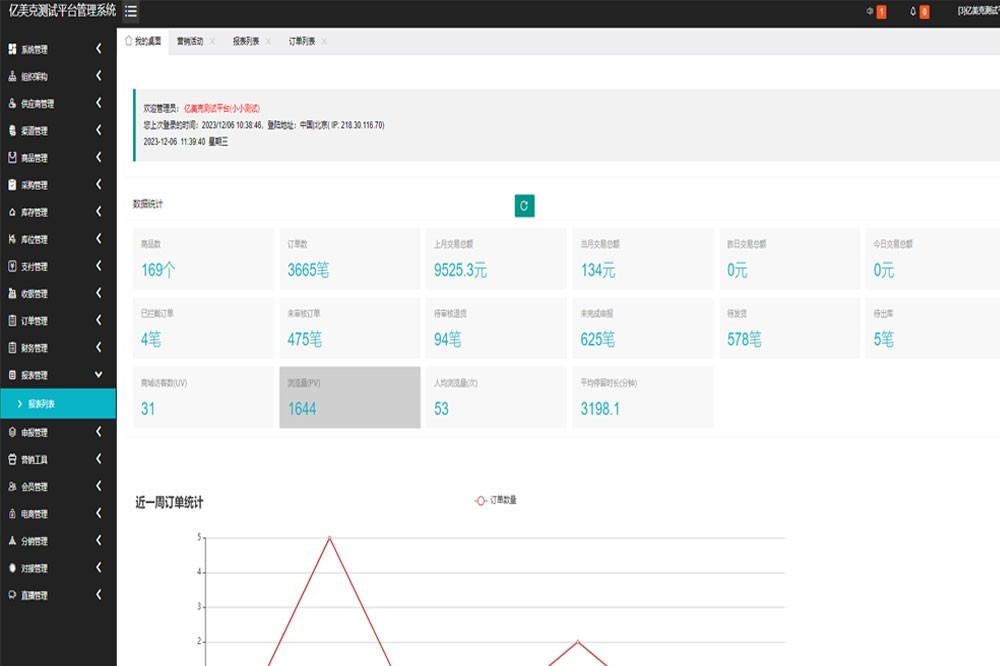Close the 报表列表 tab
Image resolution: width=1000 pixels, height=666 pixels.
[x=268, y=42]
